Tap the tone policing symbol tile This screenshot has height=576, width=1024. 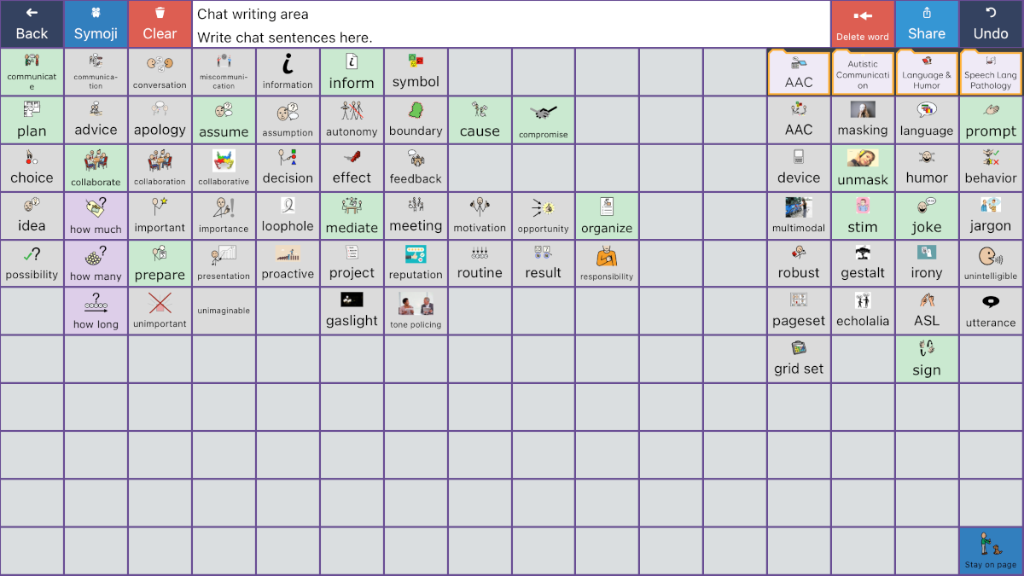(x=415, y=311)
